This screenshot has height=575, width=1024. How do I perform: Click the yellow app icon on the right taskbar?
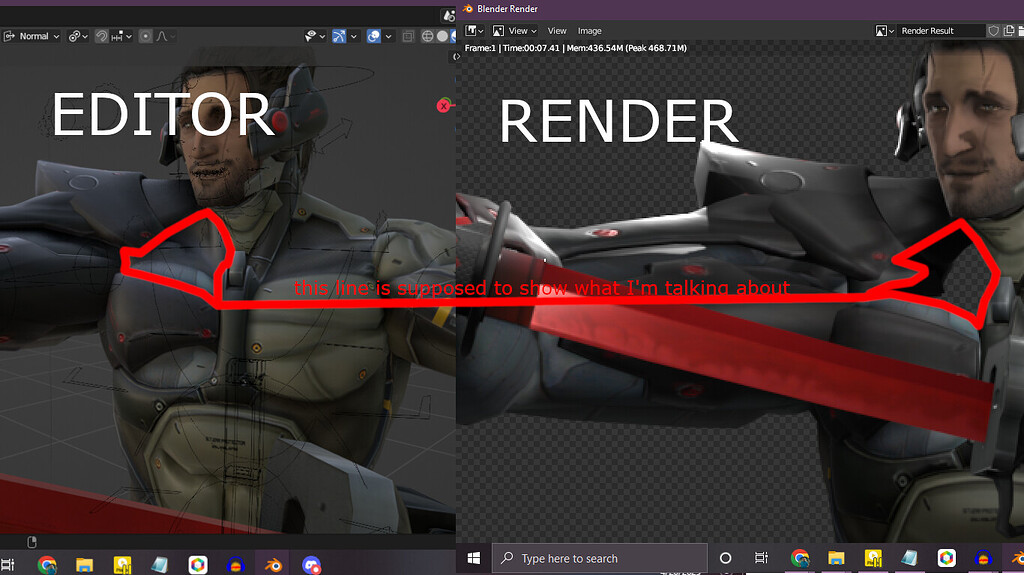click(873, 558)
